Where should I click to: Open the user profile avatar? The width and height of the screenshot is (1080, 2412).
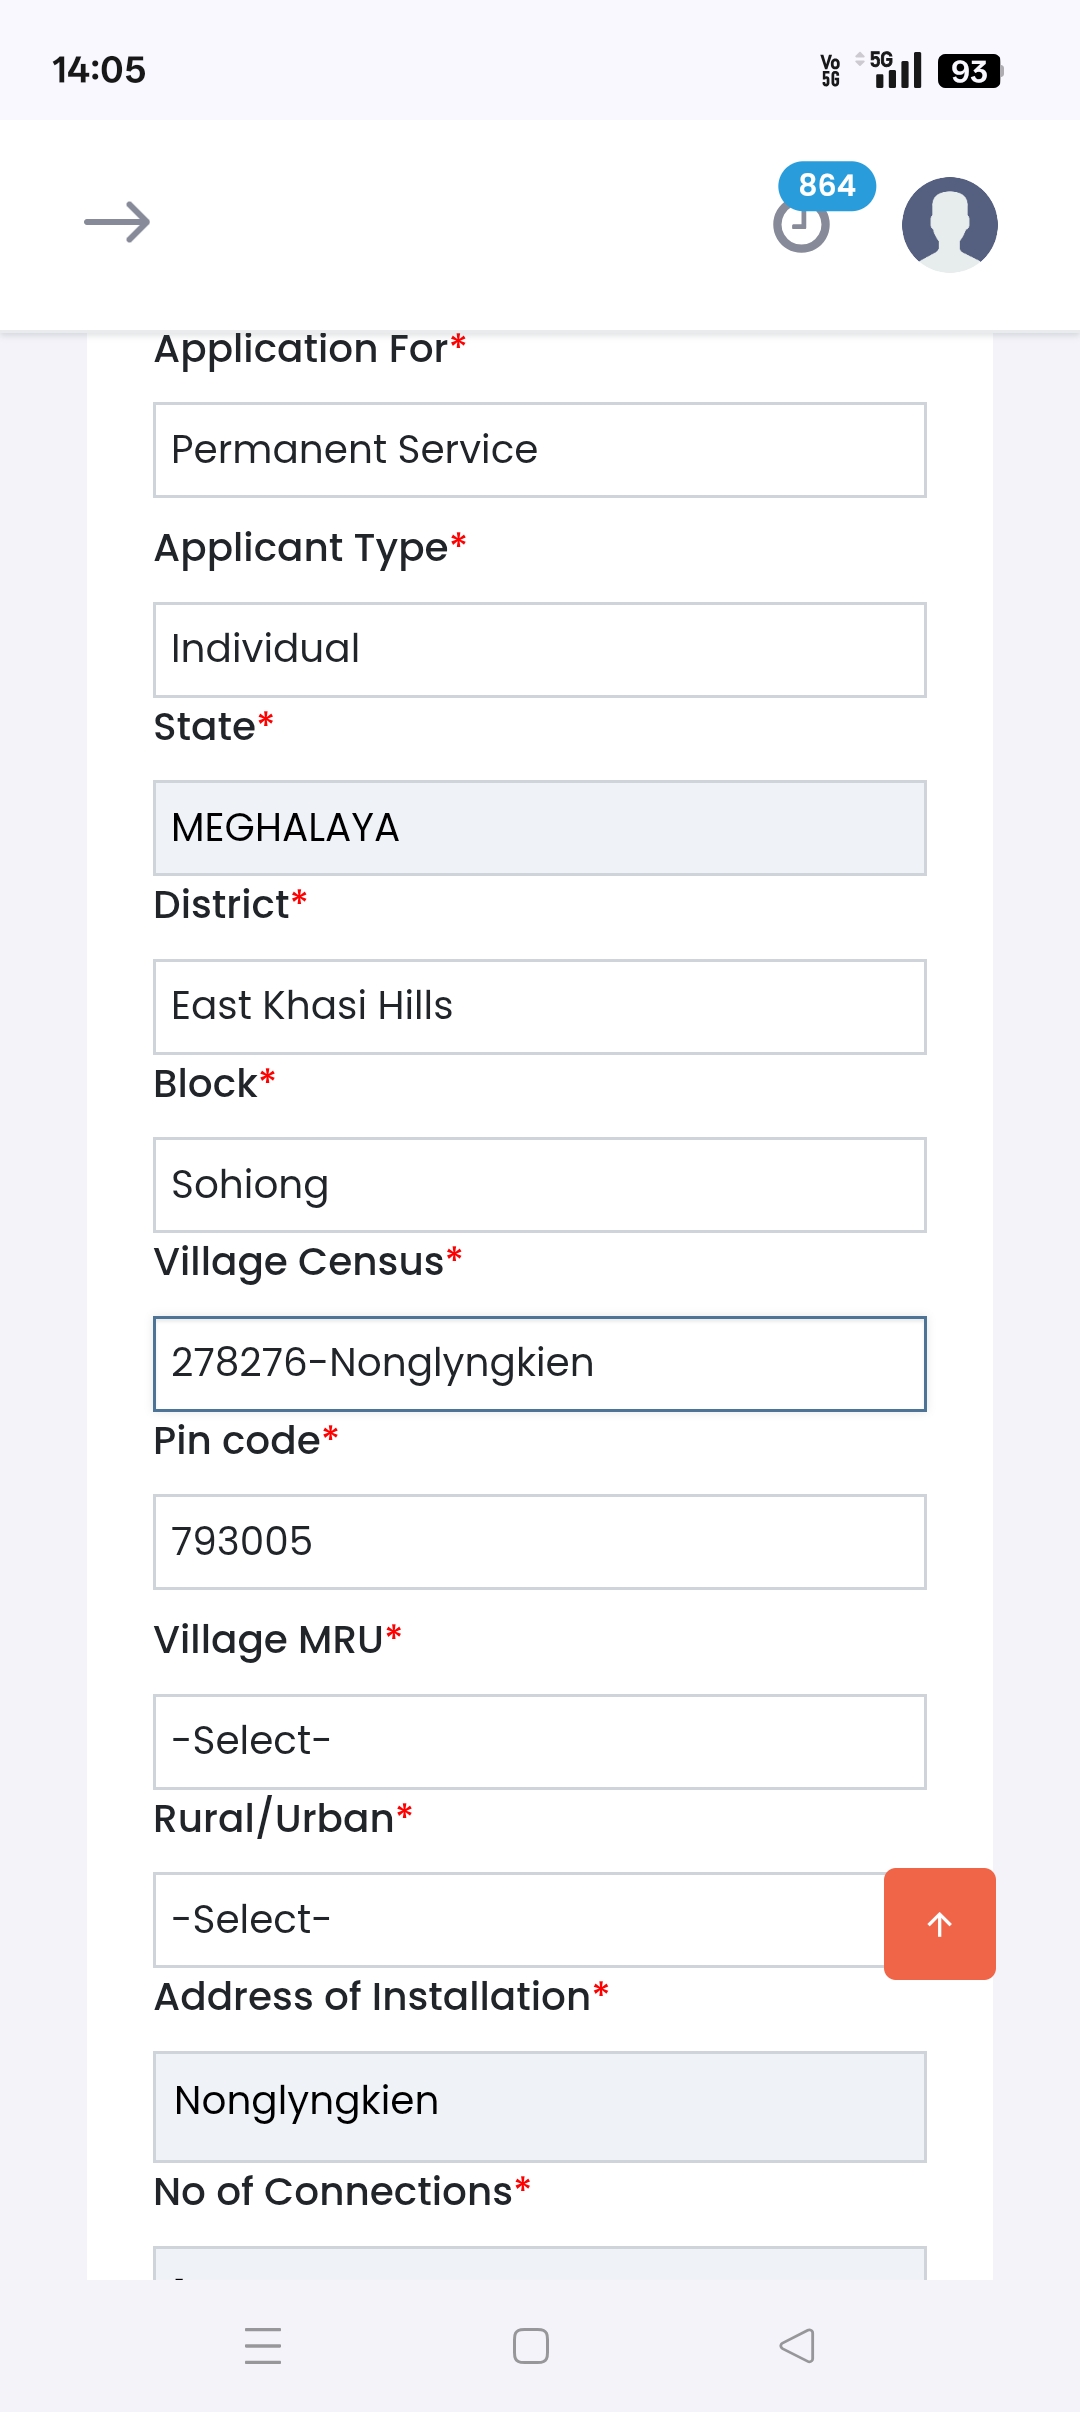point(949,224)
